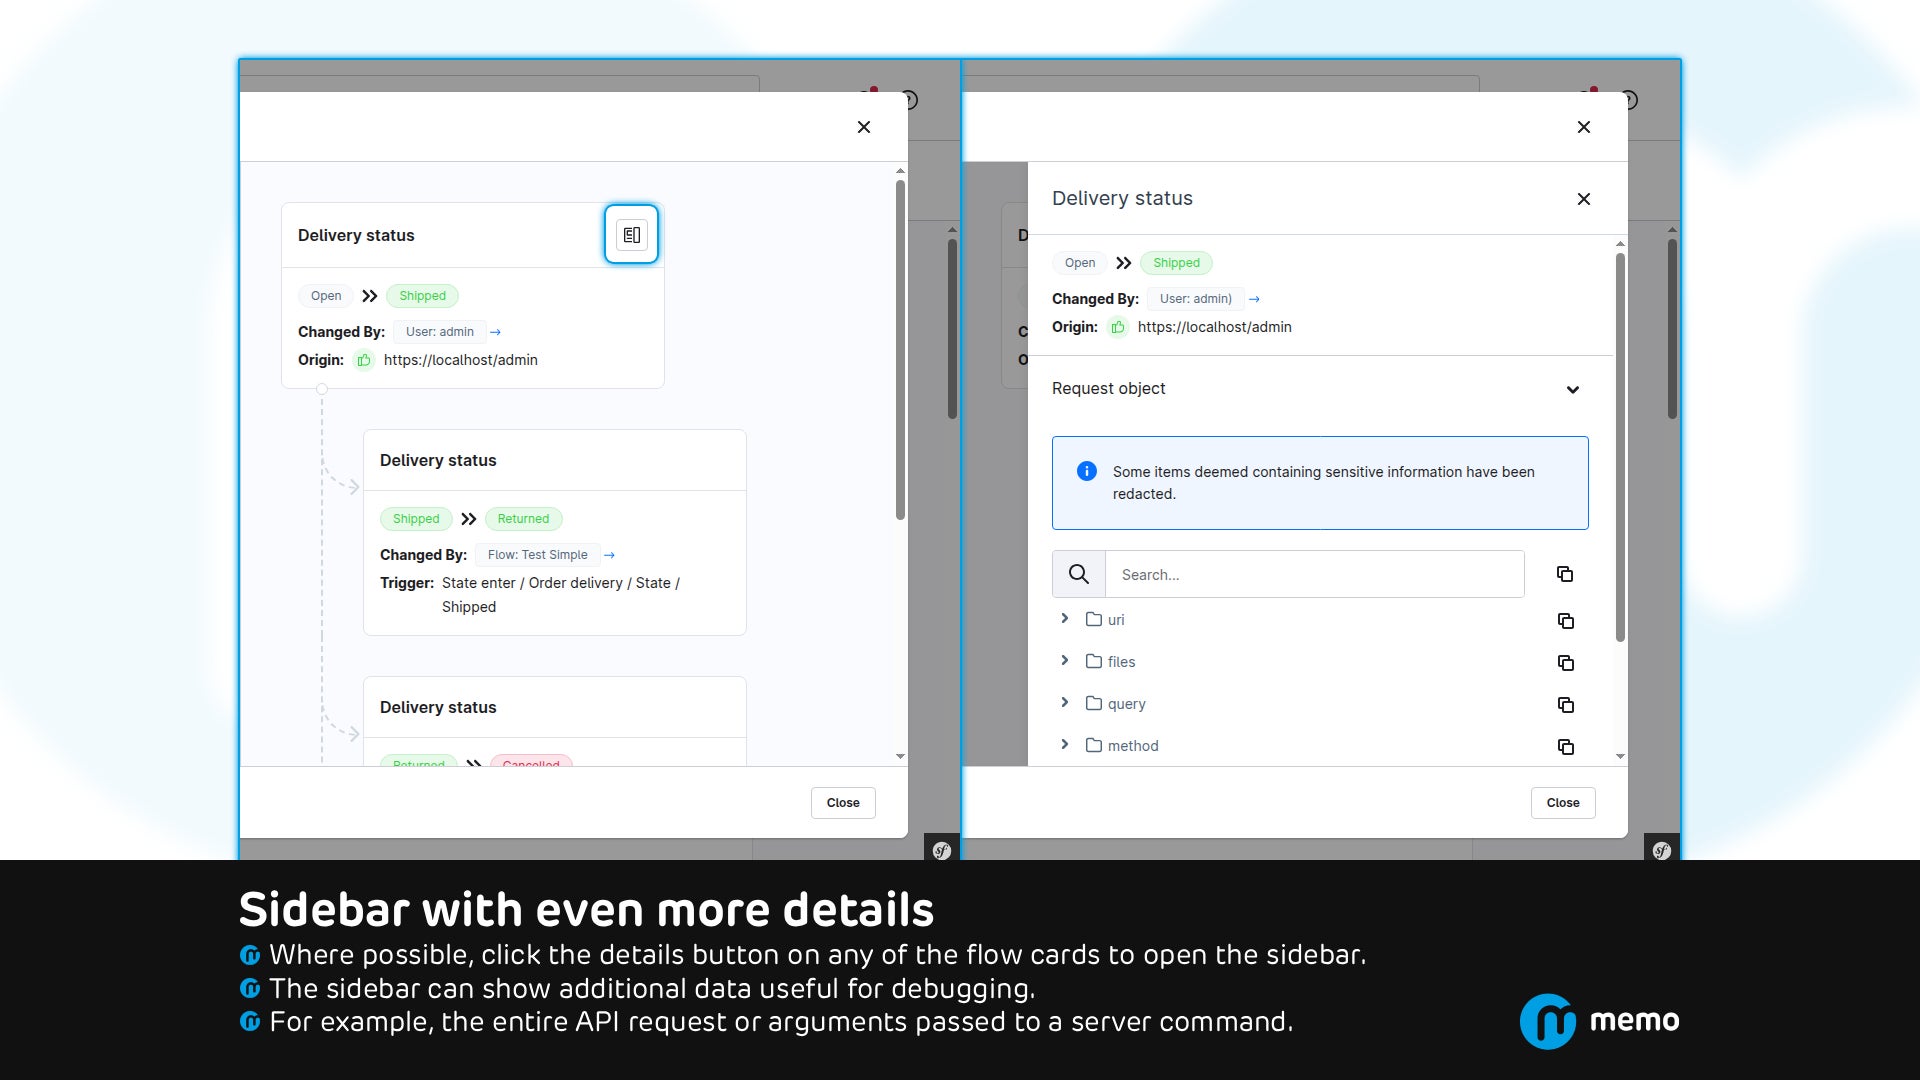Click the User: admin tag in left card

[440, 332]
